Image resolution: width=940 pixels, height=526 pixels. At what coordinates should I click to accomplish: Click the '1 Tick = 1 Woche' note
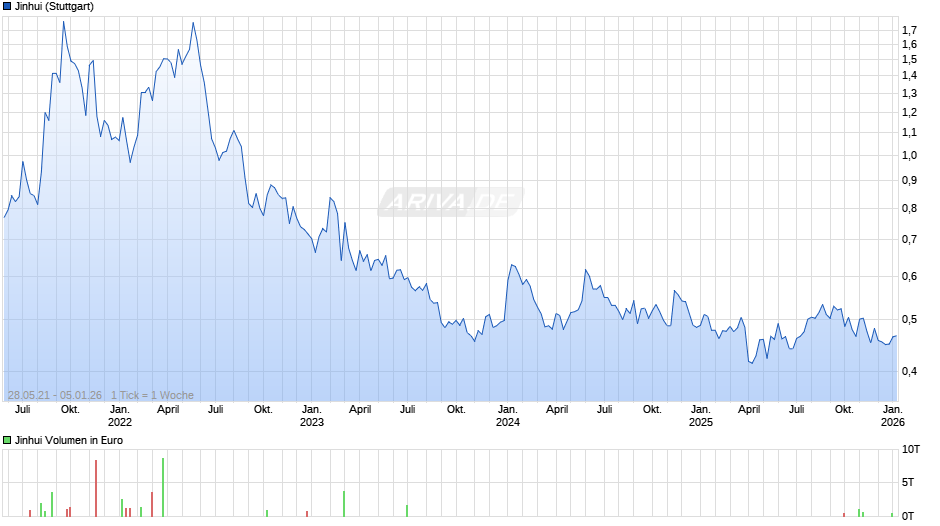(152, 395)
